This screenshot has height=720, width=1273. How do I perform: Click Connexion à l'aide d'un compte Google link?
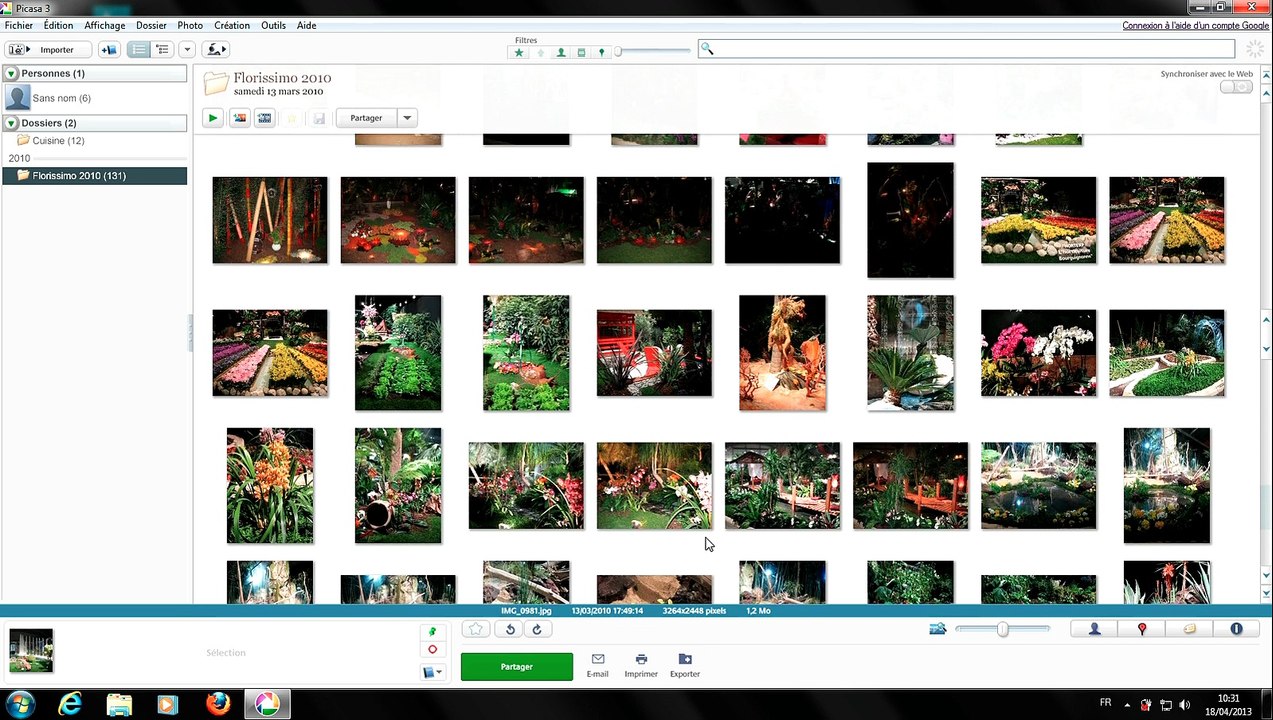tap(1195, 25)
